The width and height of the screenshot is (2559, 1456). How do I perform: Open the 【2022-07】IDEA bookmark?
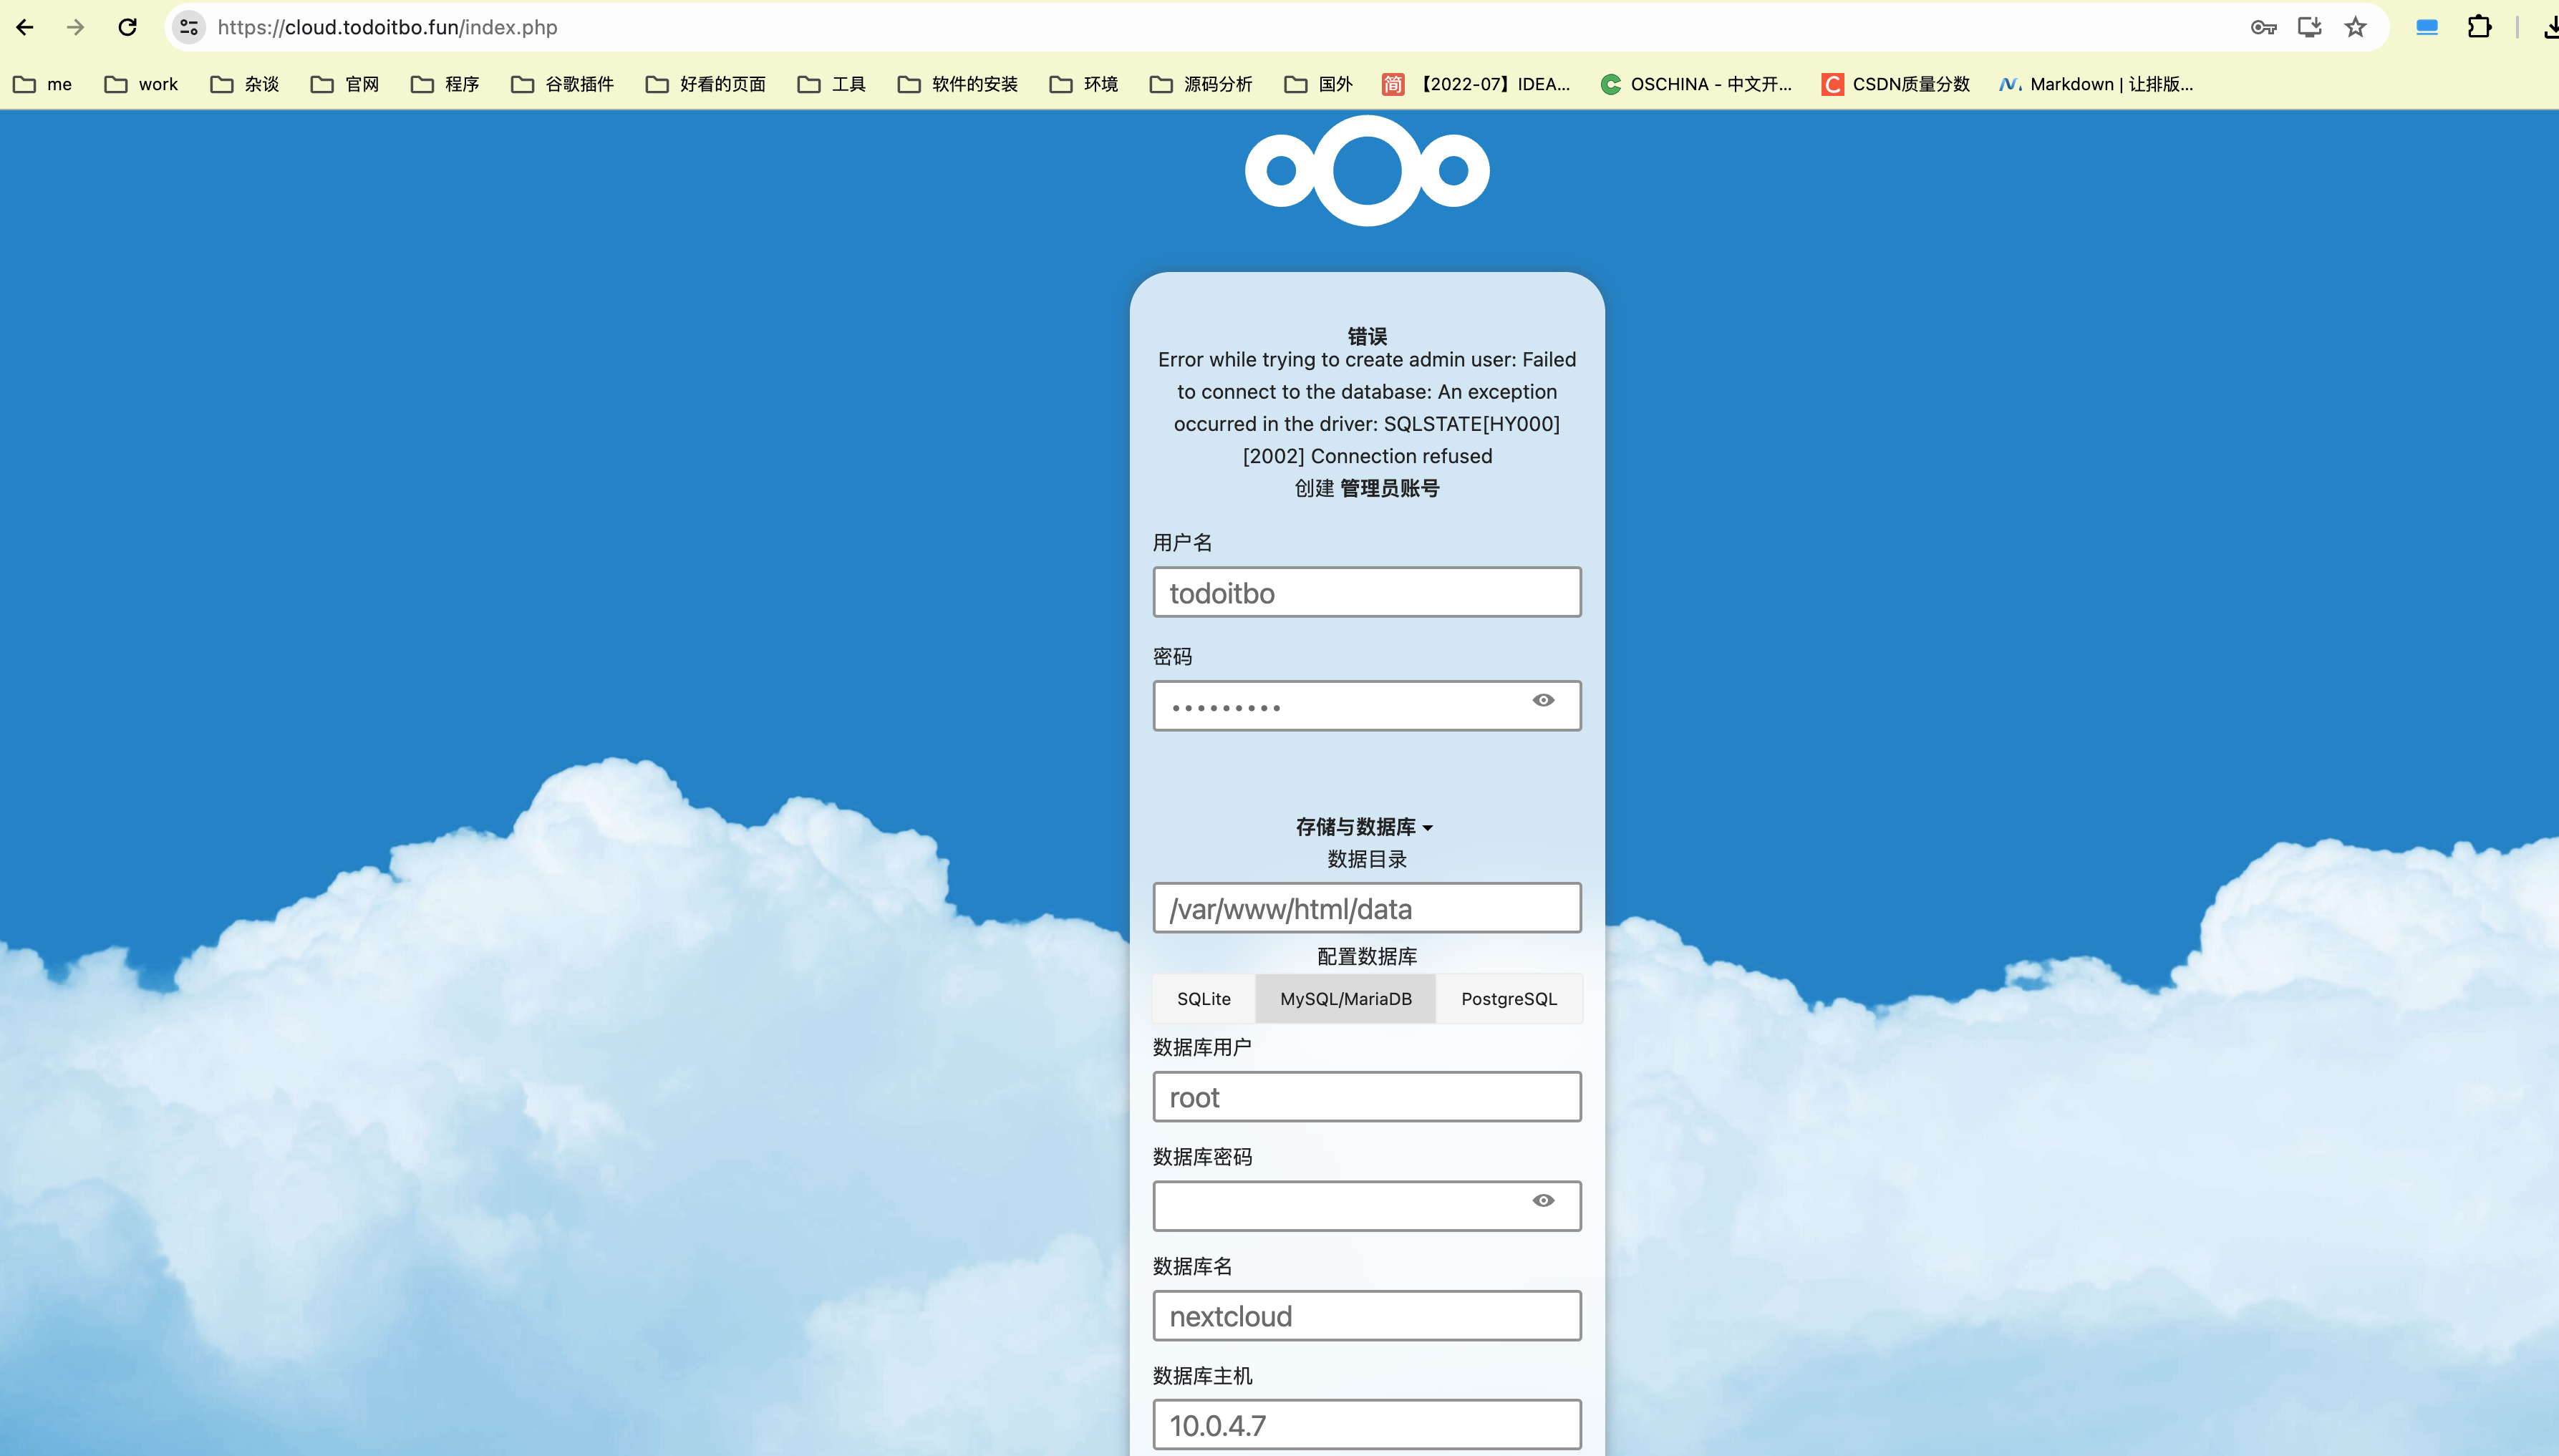click(1477, 84)
